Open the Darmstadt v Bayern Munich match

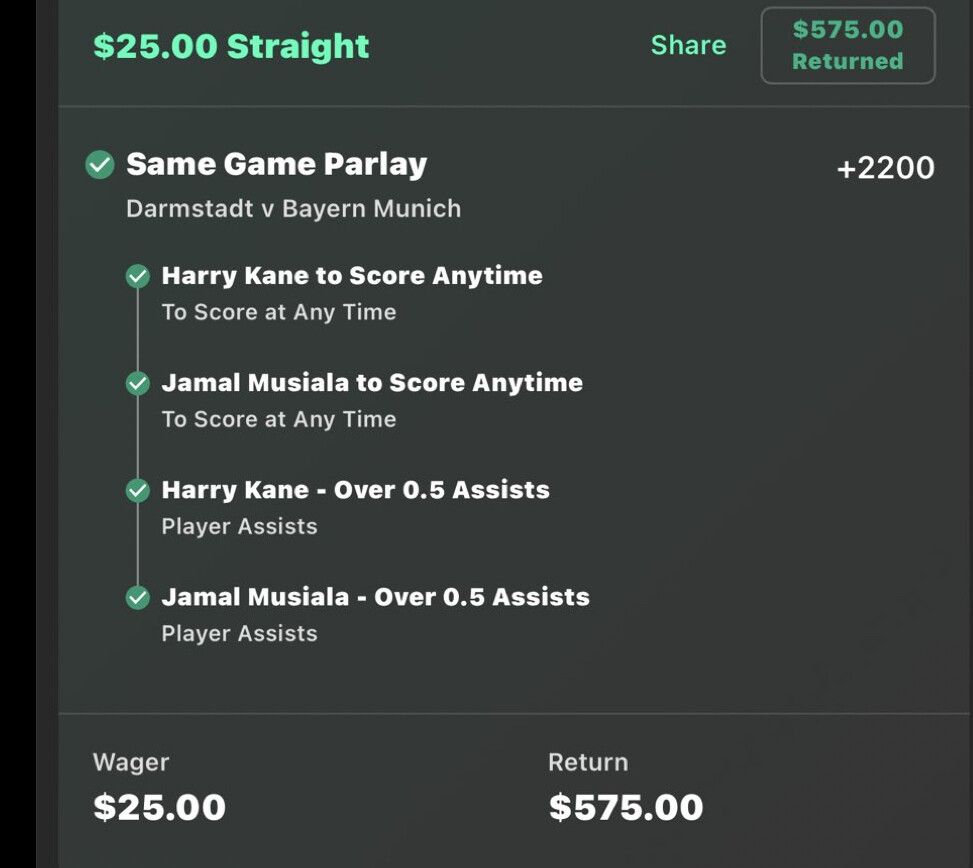293,209
